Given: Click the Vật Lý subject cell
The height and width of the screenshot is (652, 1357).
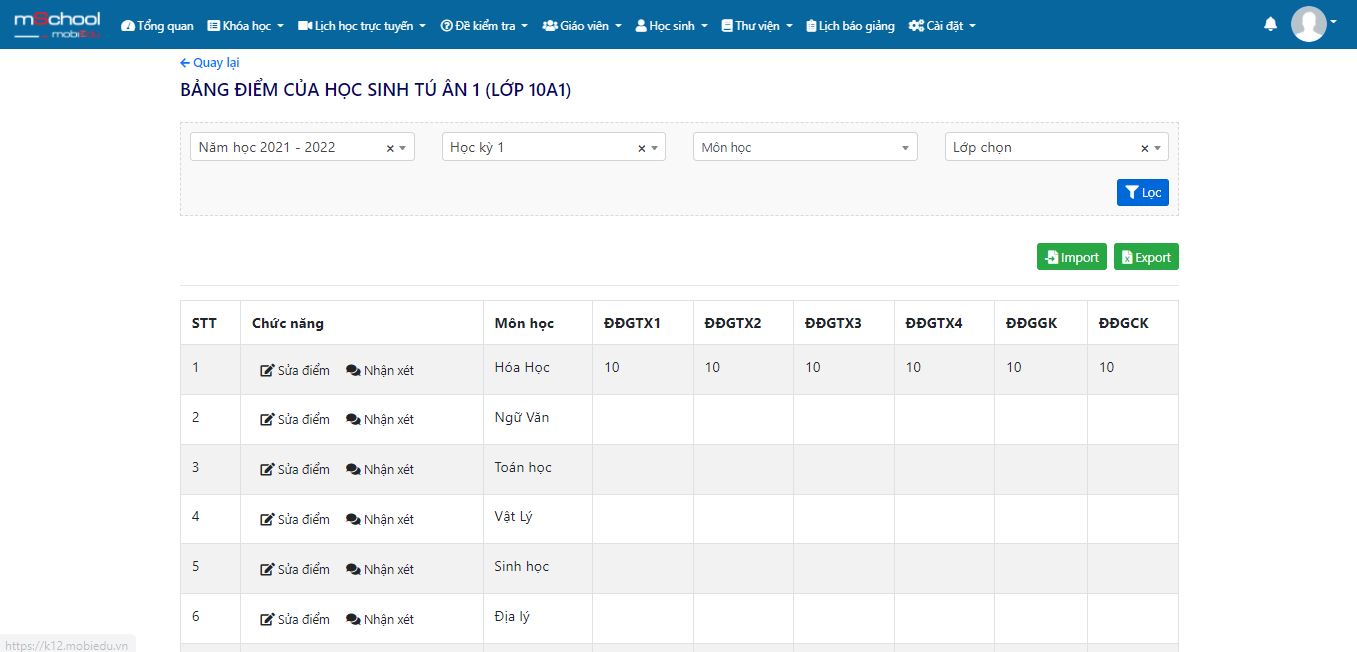Looking at the screenshot, I should [538, 519].
